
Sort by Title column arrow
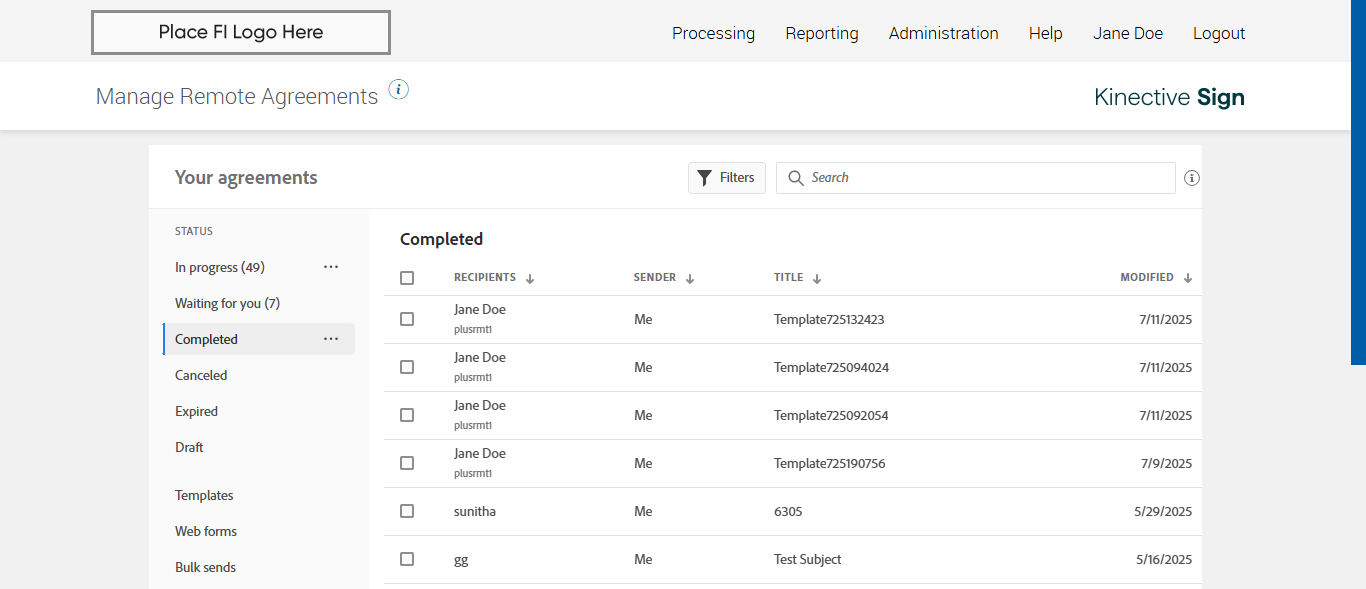click(x=817, y=279)
